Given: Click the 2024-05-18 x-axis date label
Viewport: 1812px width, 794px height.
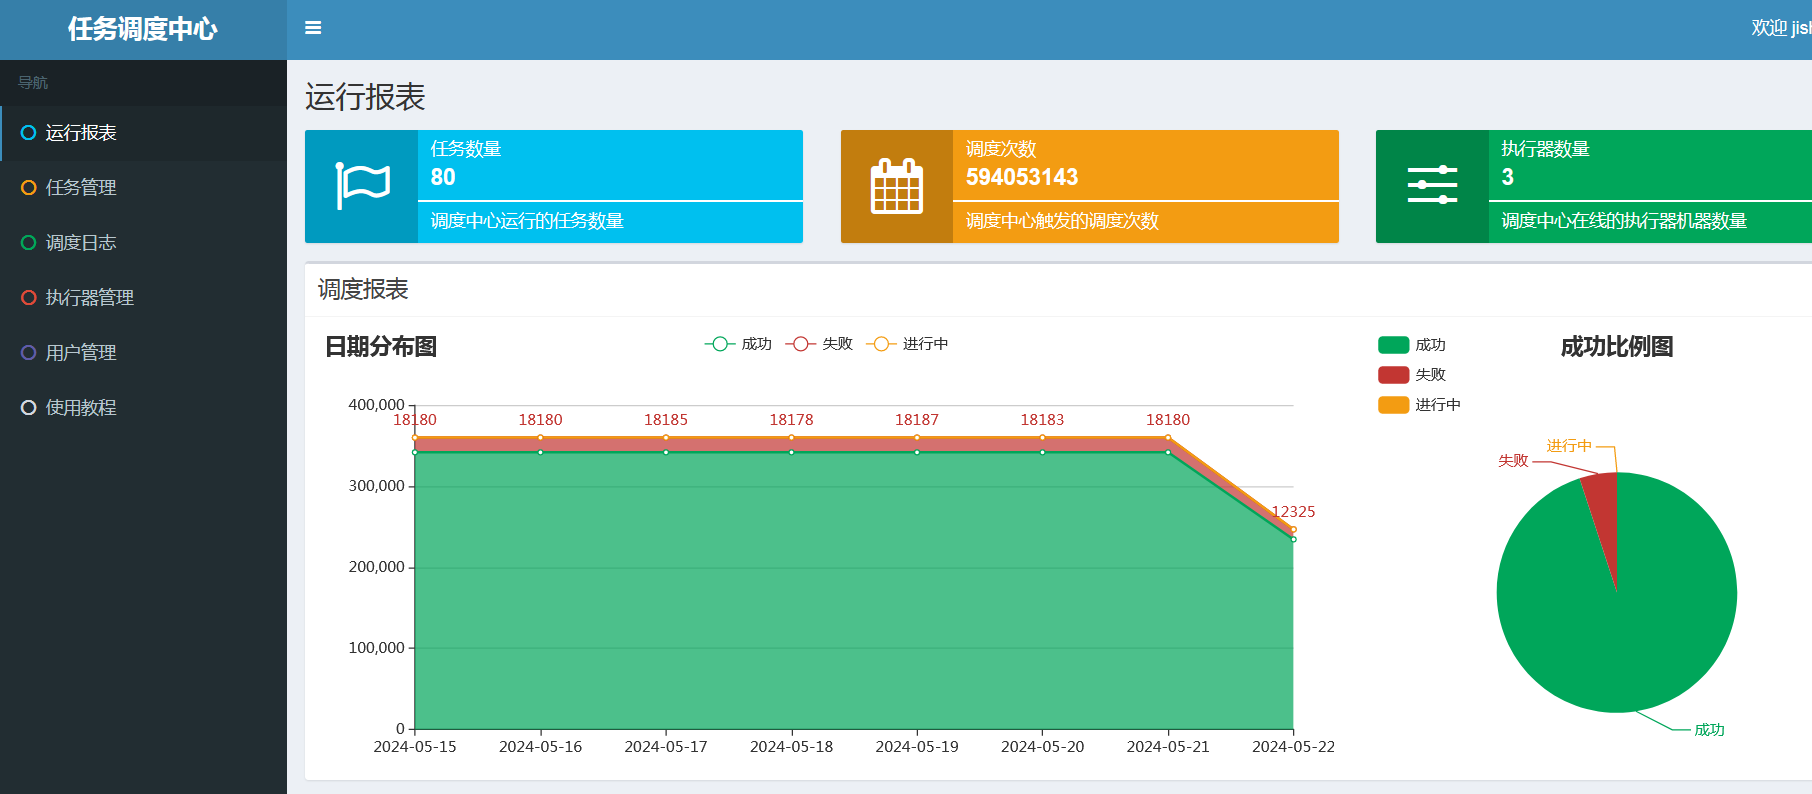Looking at the screenshot, I should (x=791, y=747).
